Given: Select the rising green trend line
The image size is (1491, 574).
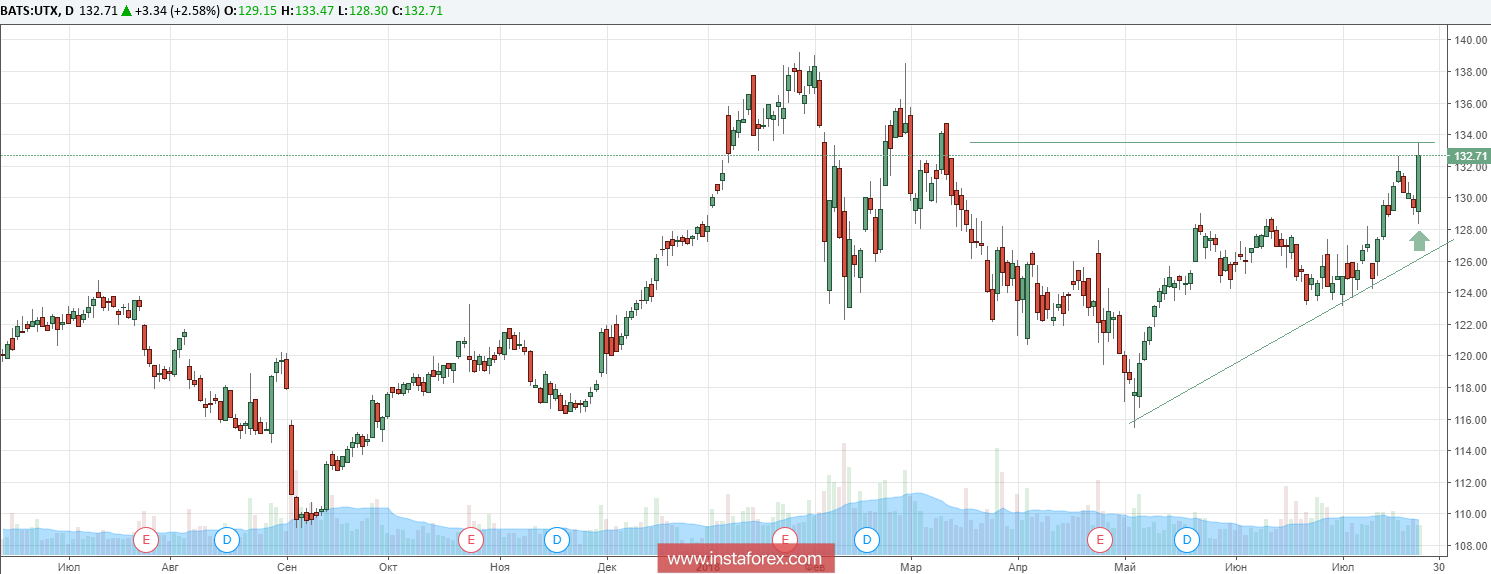Looking at the screenshot, I should coord(1290,332).
